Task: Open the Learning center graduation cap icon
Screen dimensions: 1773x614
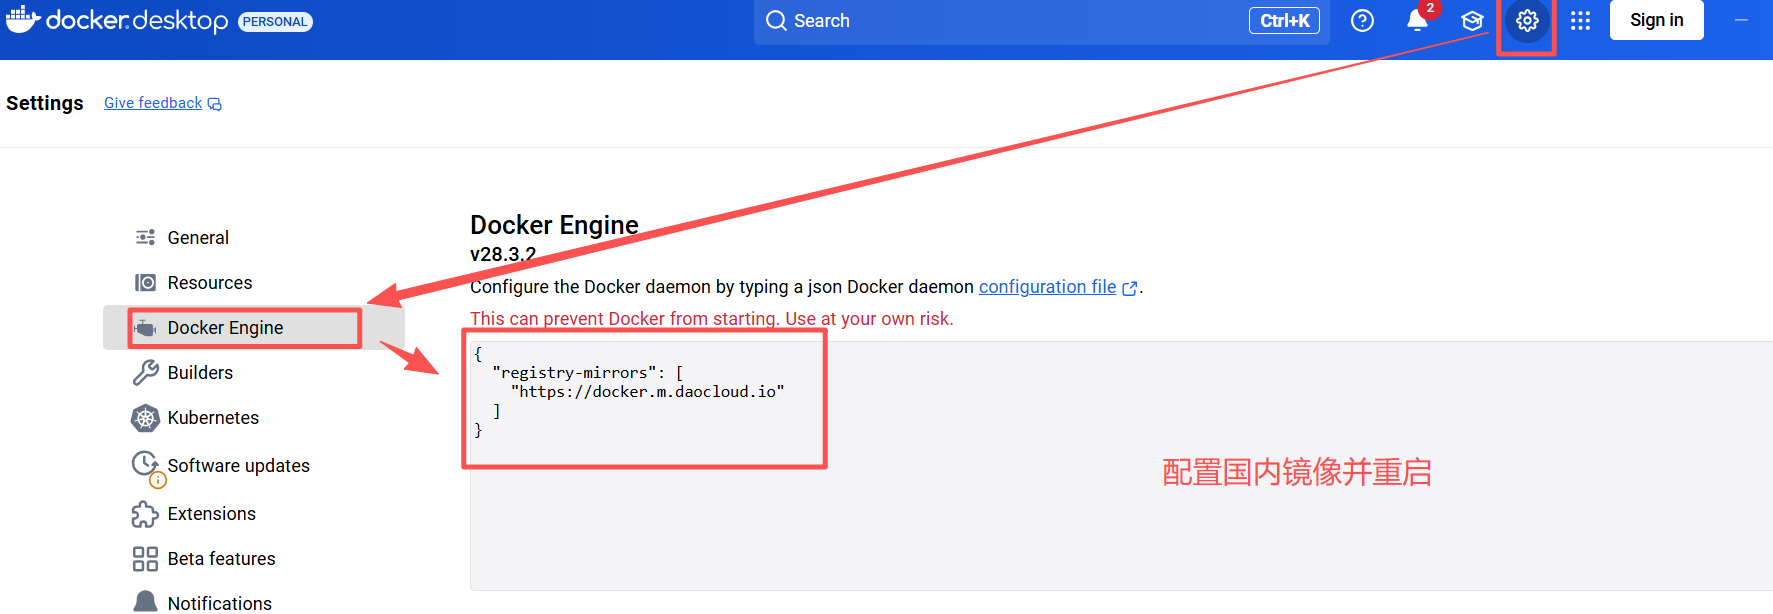Action: click(1472, 21)
